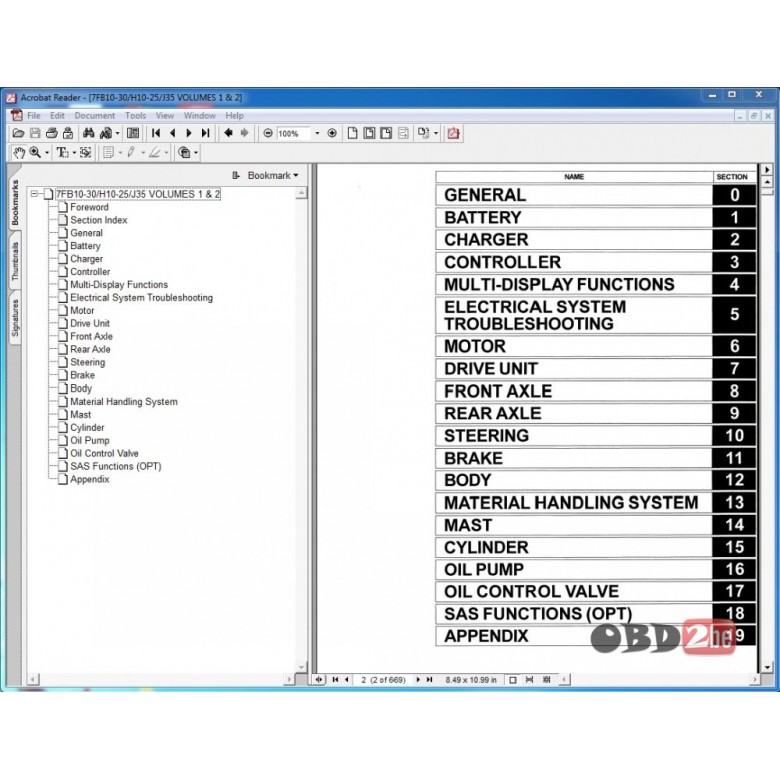This screenshot has height=780, width=780.
Task: Click status bar first page arrow
Action: point(335,680)
